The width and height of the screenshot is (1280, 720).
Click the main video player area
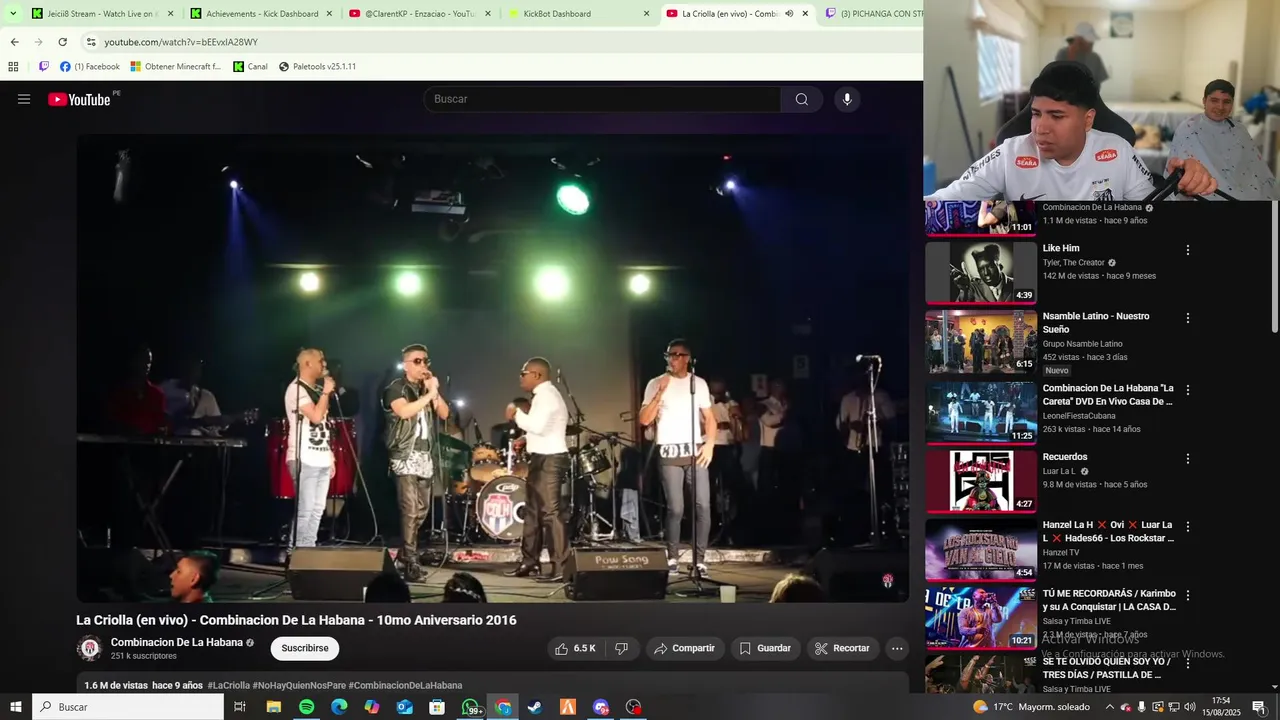493,368
